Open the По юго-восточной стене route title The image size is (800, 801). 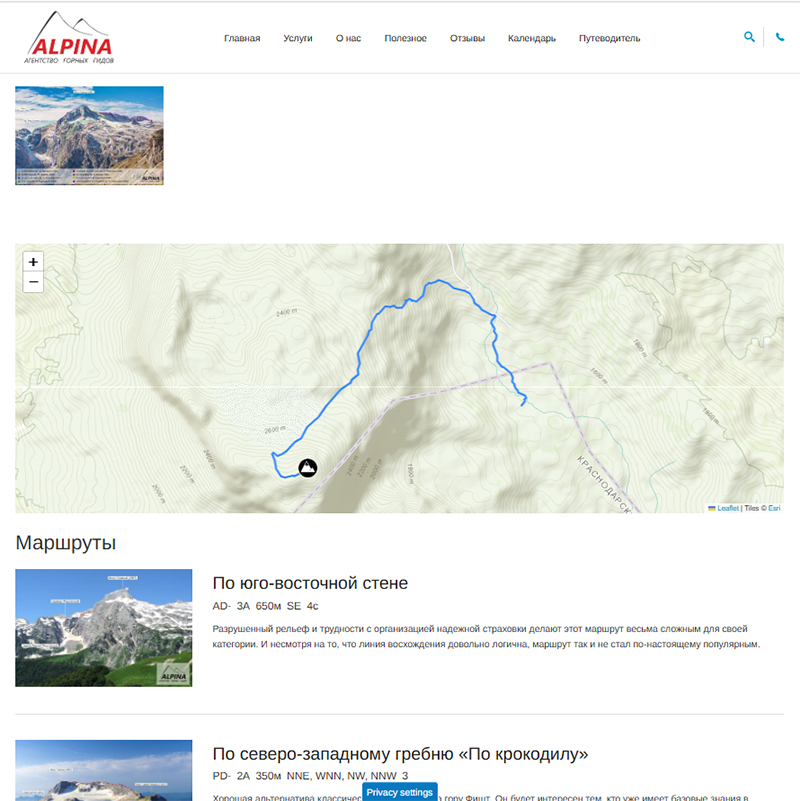pyautogui.click(x=310, y=583)
